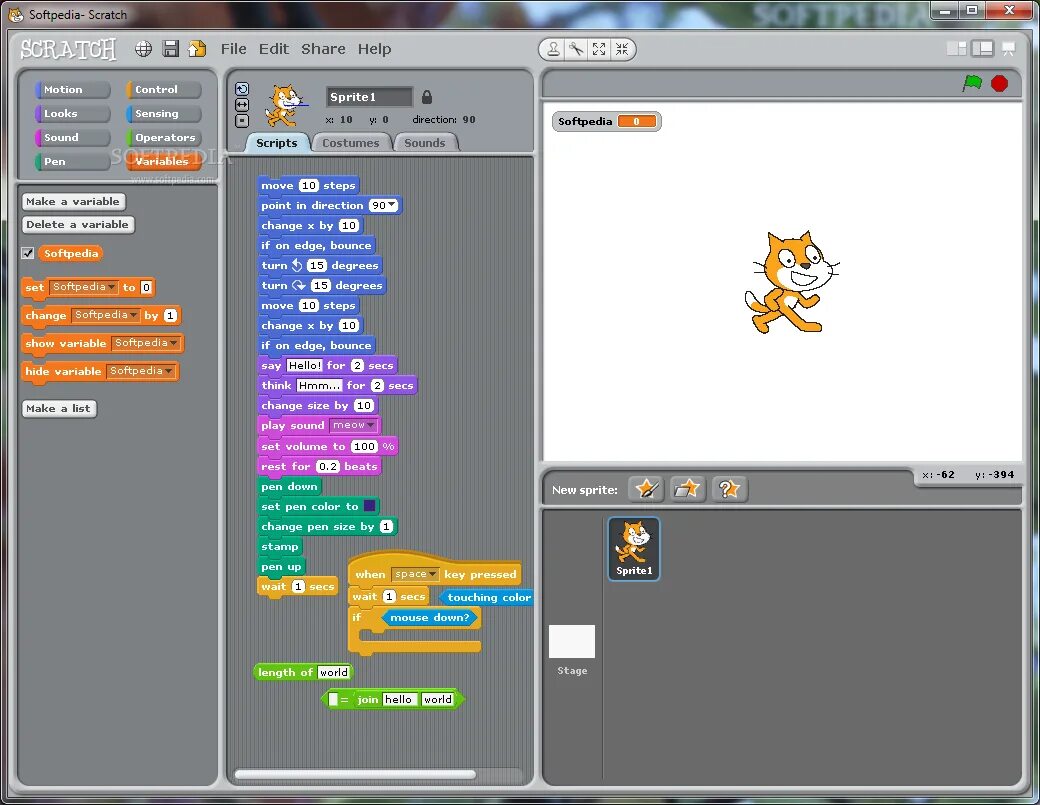Click the stamp pen block
This screenshot has height=805, width=1040.
[279, 546]
